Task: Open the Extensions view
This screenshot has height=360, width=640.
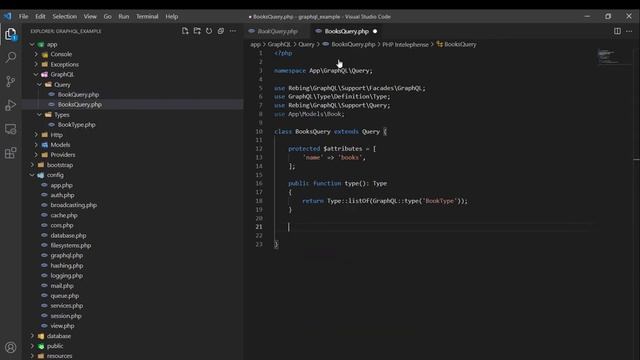Action: point(11,153)
